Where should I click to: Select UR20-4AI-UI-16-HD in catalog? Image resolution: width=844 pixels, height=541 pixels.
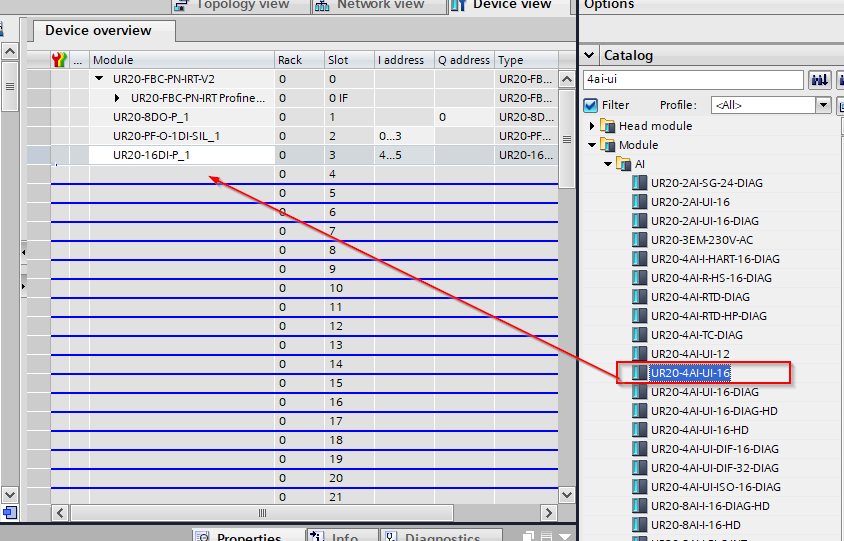pos(700,430)
